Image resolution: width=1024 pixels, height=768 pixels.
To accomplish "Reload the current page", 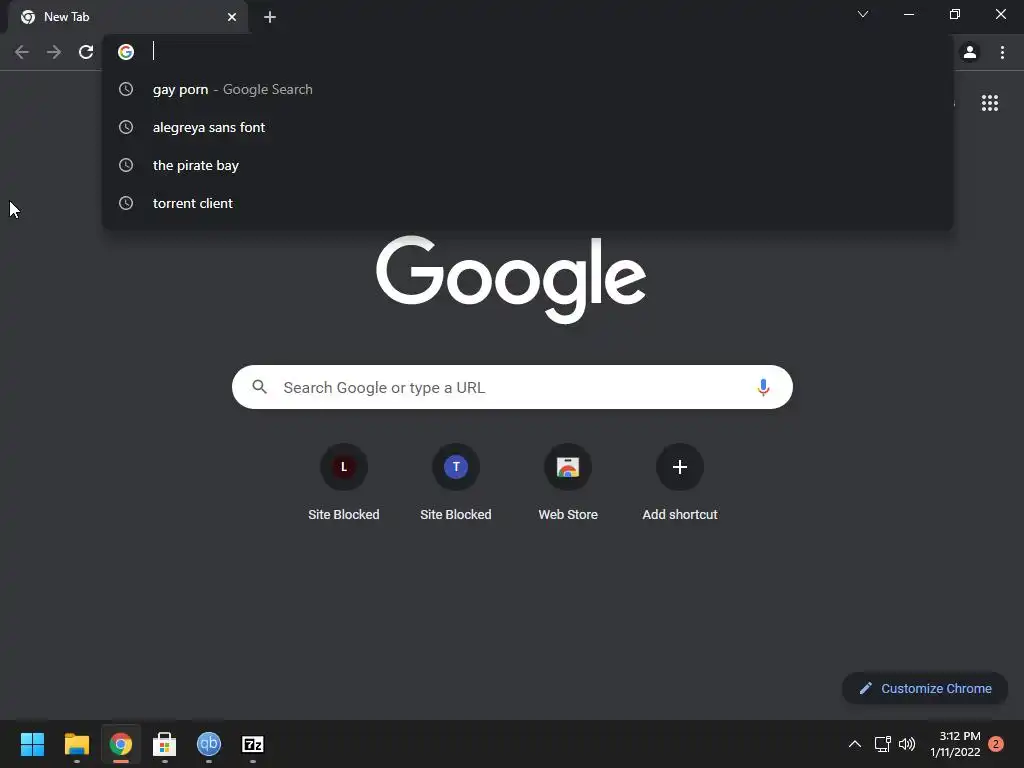I will pos(86,52).
